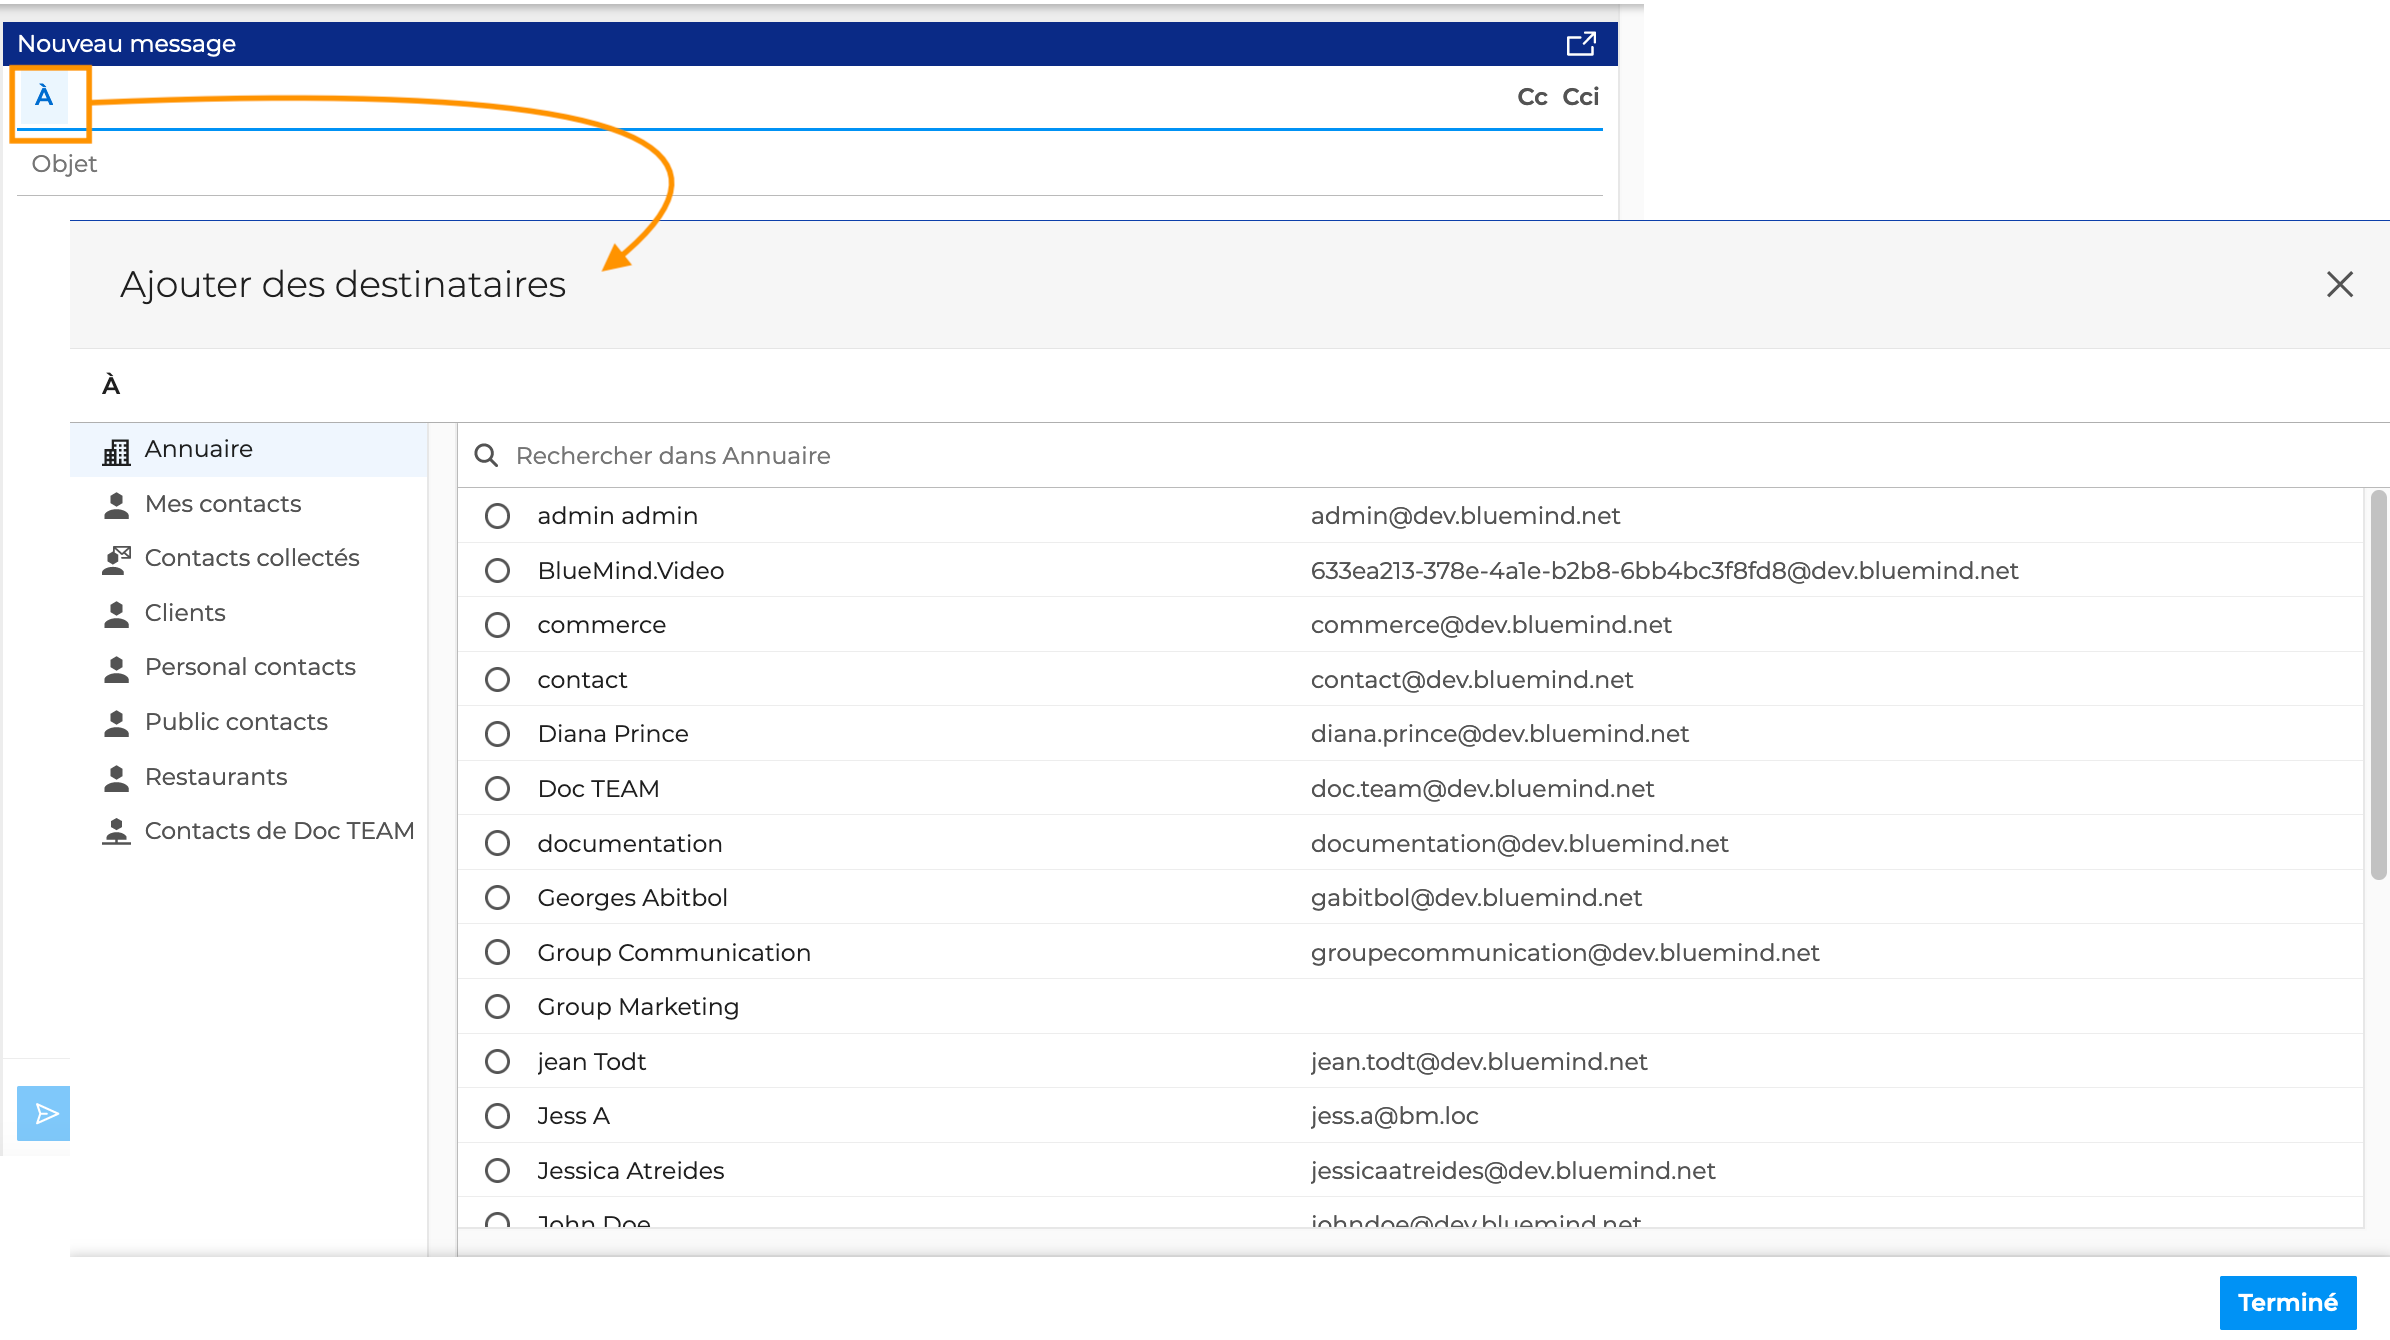Viewport: 2390px width, 1340px height.
Task: Click the Annuaire building icon
Action: 116,451
